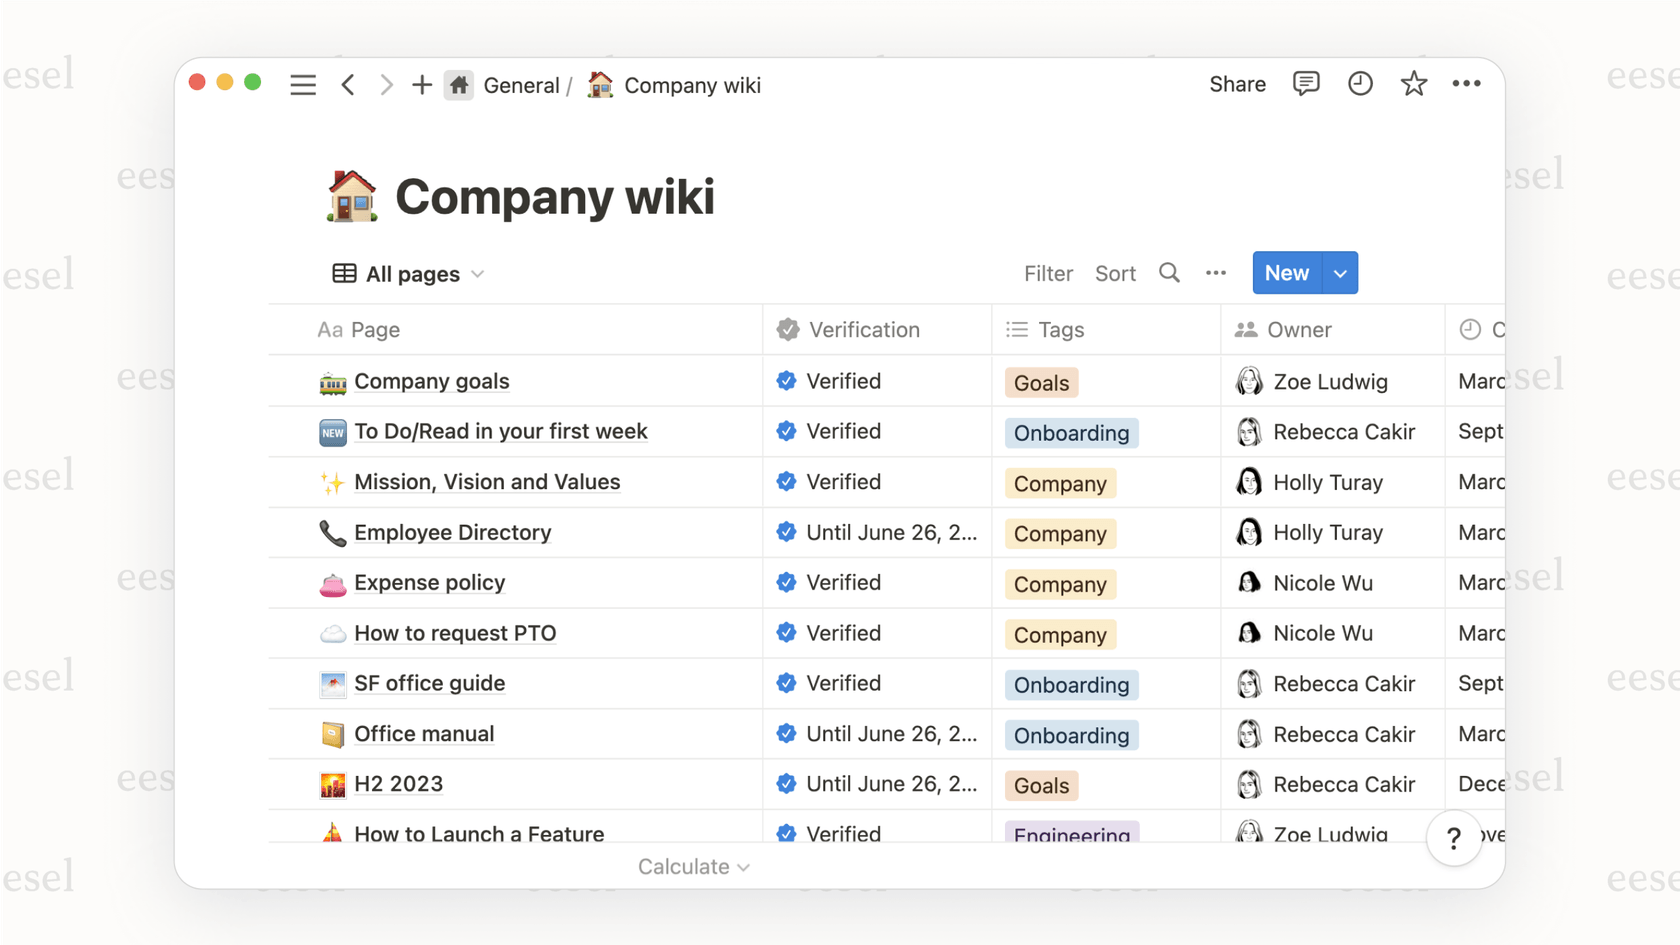Open the comments panel via chat bubble icon
Image resolution: width=1680 pixels, height=945 pixels.
[1306, 84]
